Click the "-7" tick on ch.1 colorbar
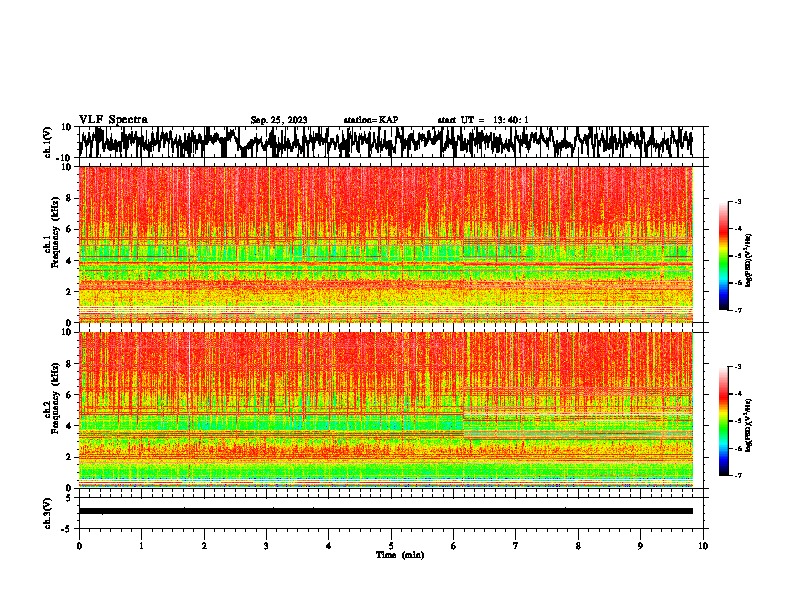The height and width of the screenshot is (612, 792). [737, 310]
